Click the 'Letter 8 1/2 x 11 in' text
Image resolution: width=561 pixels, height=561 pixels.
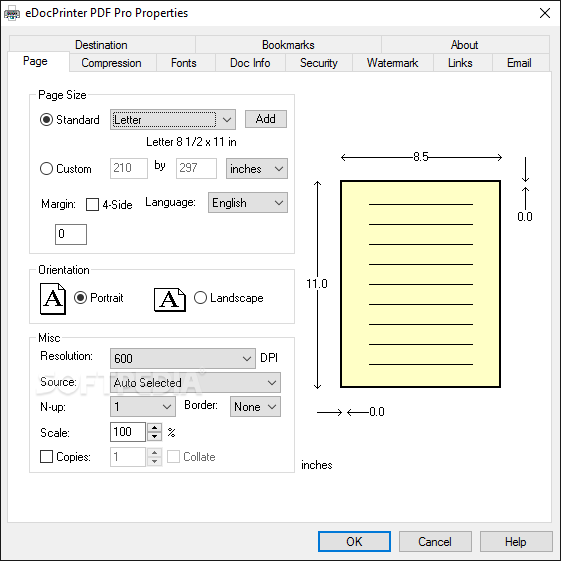[x=191, y=142]
